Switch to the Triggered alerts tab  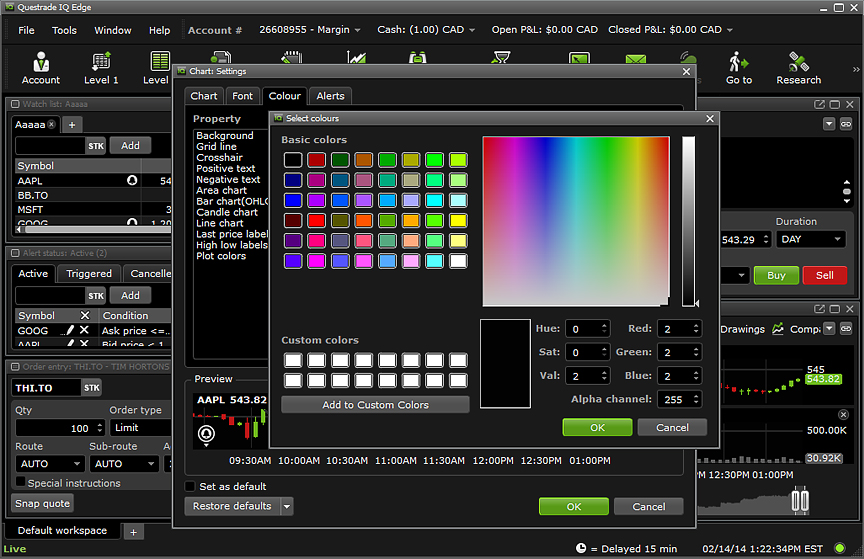click(x=89, y=273)
